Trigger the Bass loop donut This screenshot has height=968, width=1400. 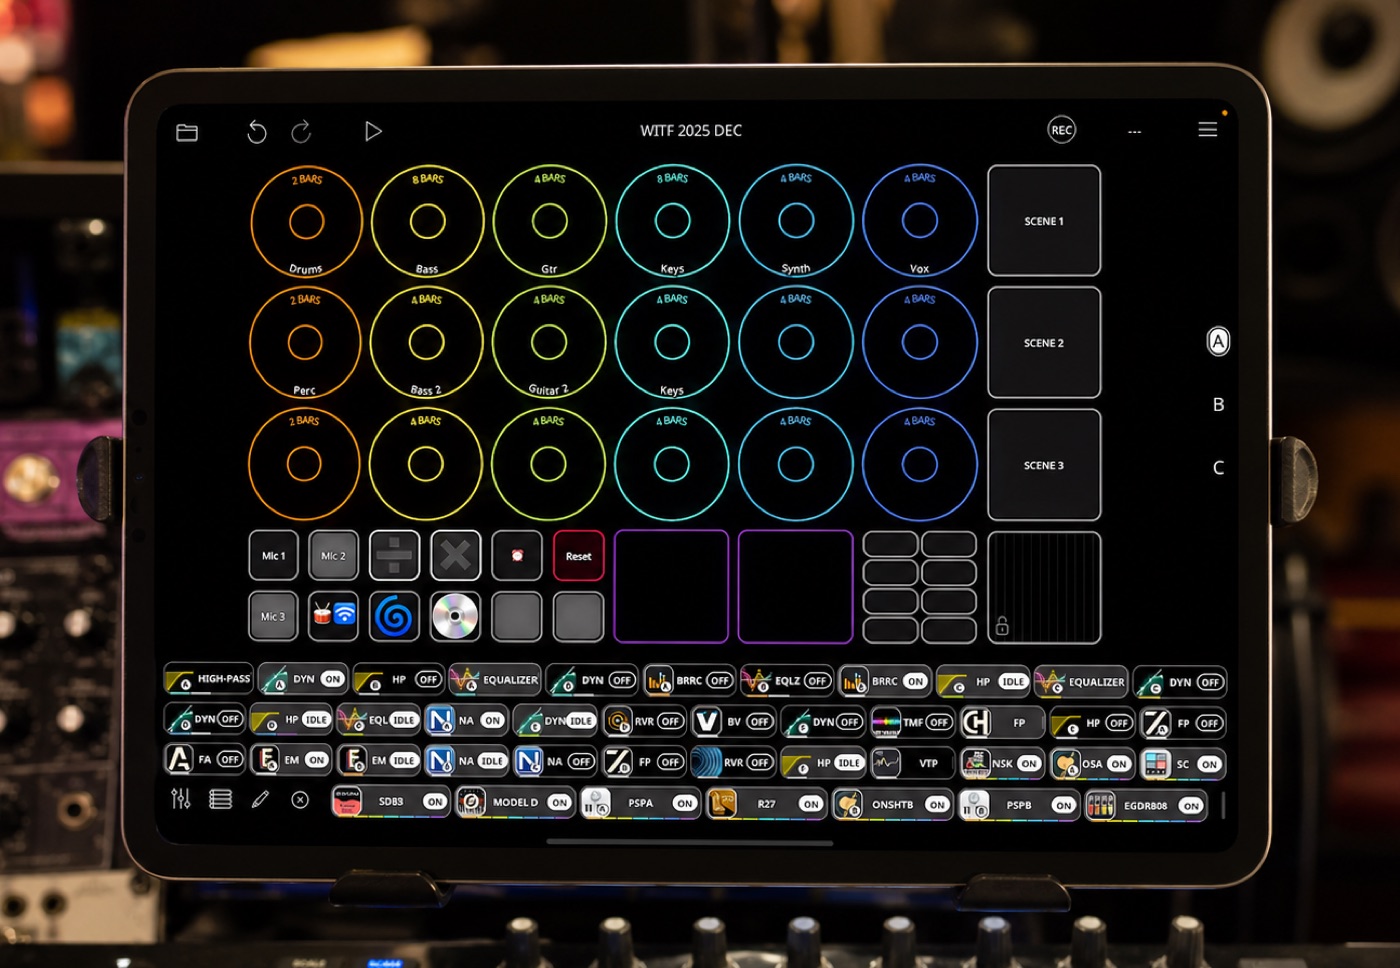coord(427,221)
